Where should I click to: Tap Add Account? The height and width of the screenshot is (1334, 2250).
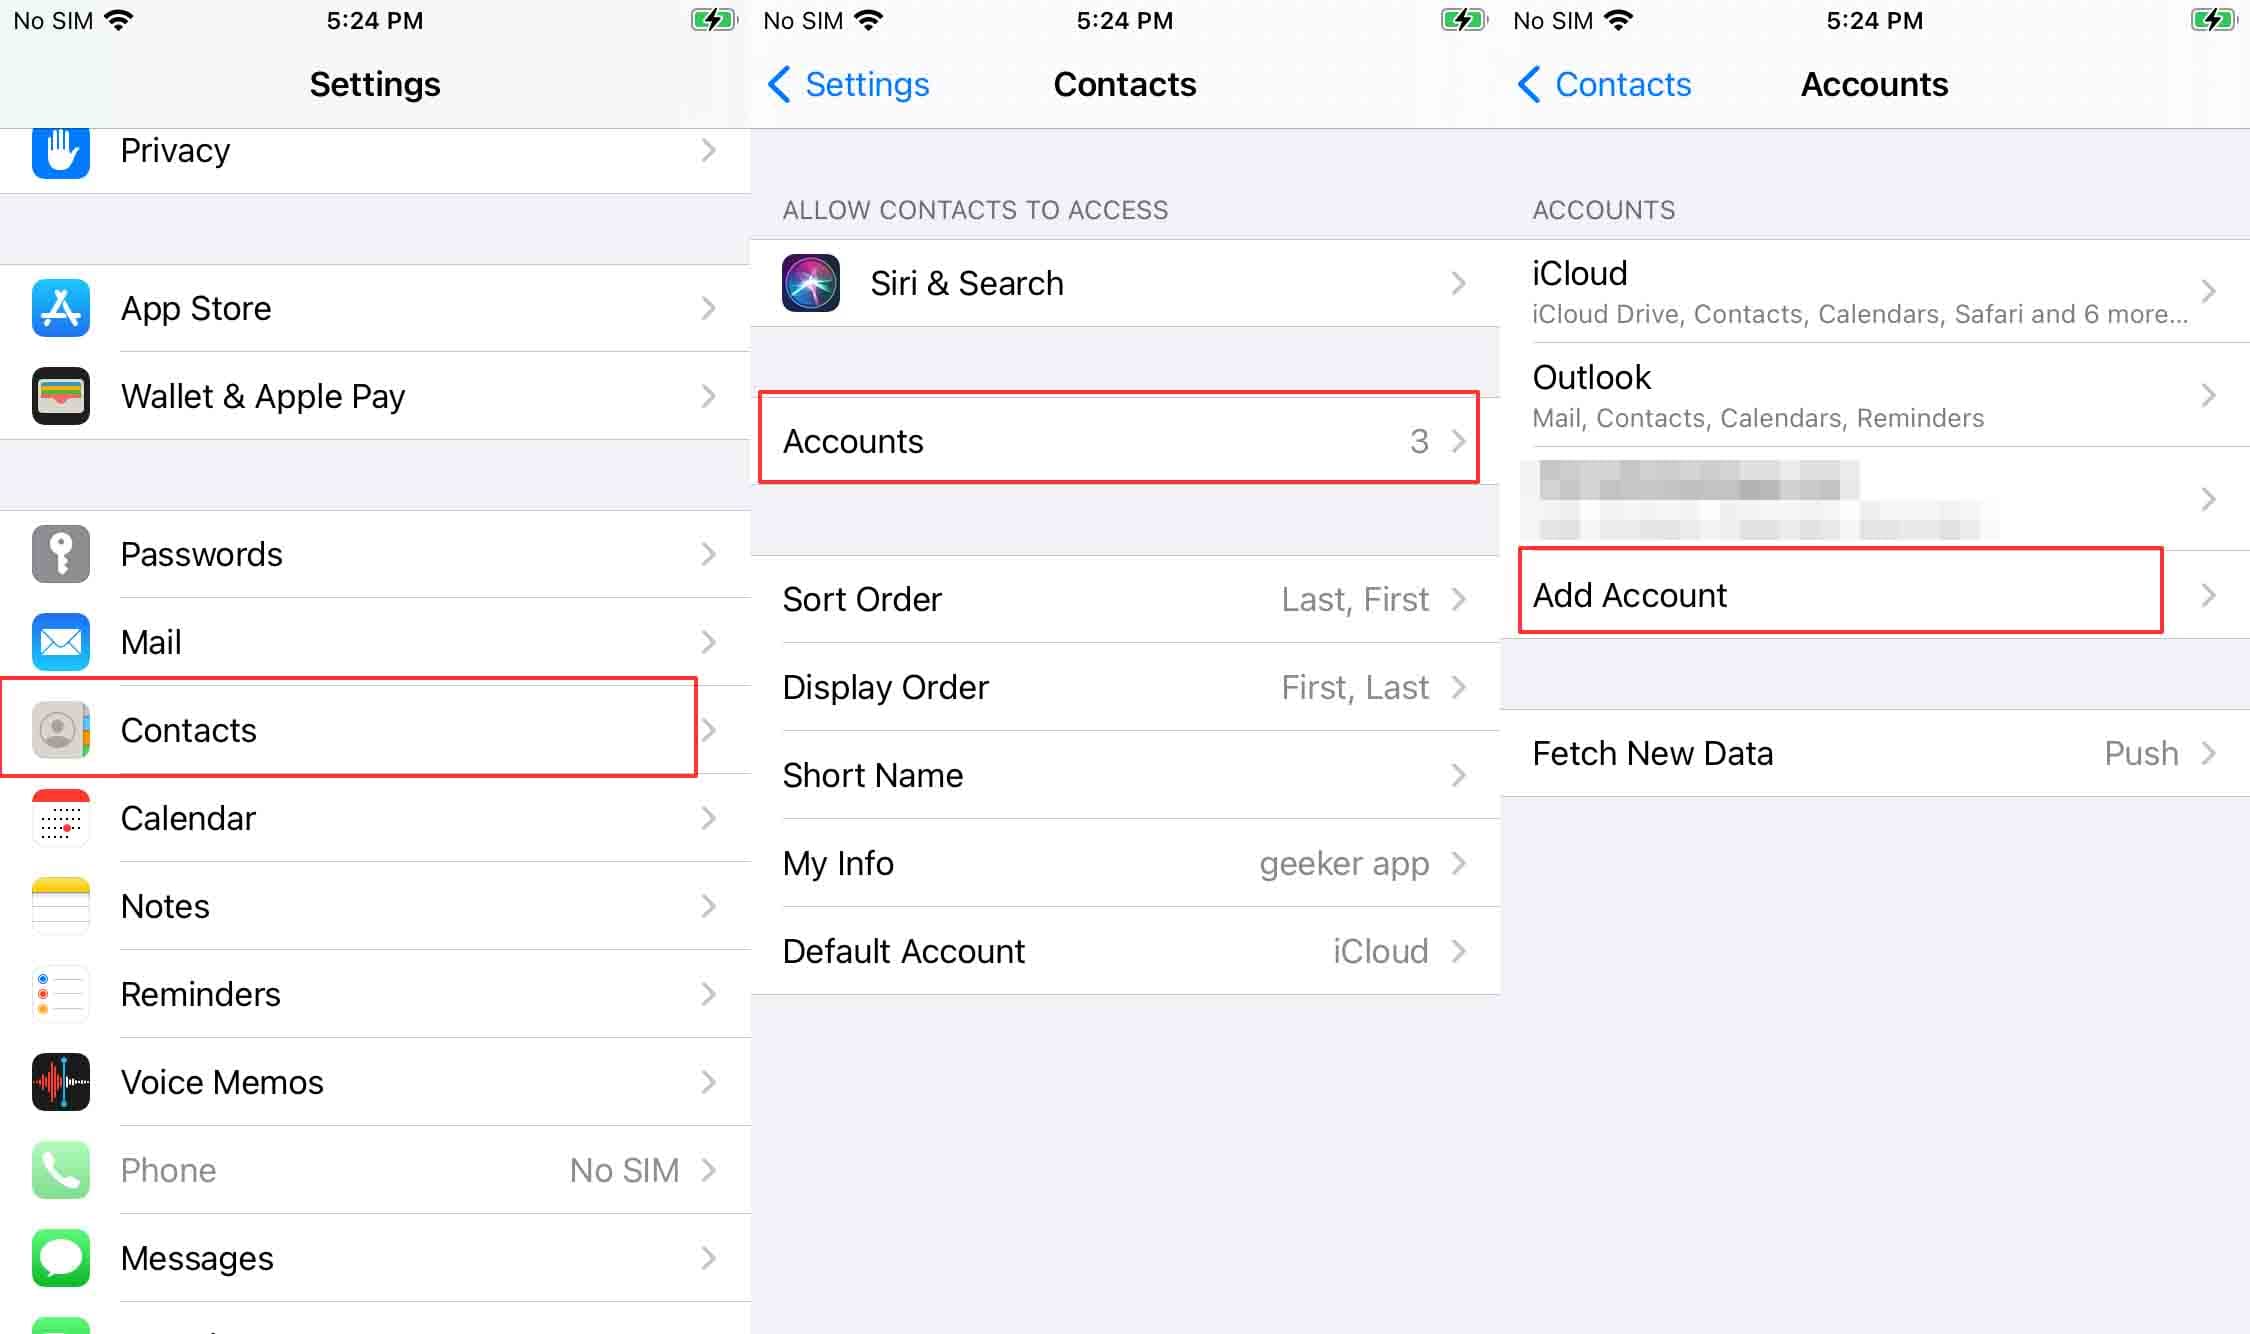pos(1840,595)
